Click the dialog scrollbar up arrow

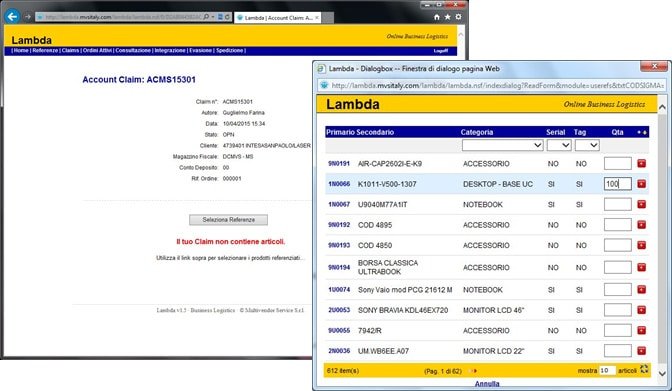click(x=662, y=107)
